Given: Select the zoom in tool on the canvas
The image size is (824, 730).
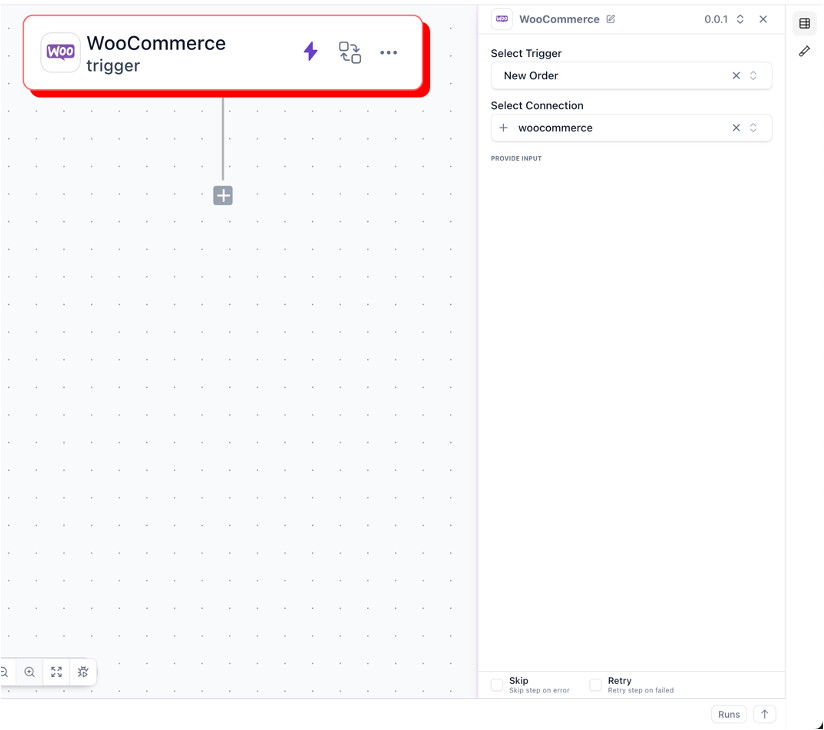Looking at the screenshot, I should [29, 672].
